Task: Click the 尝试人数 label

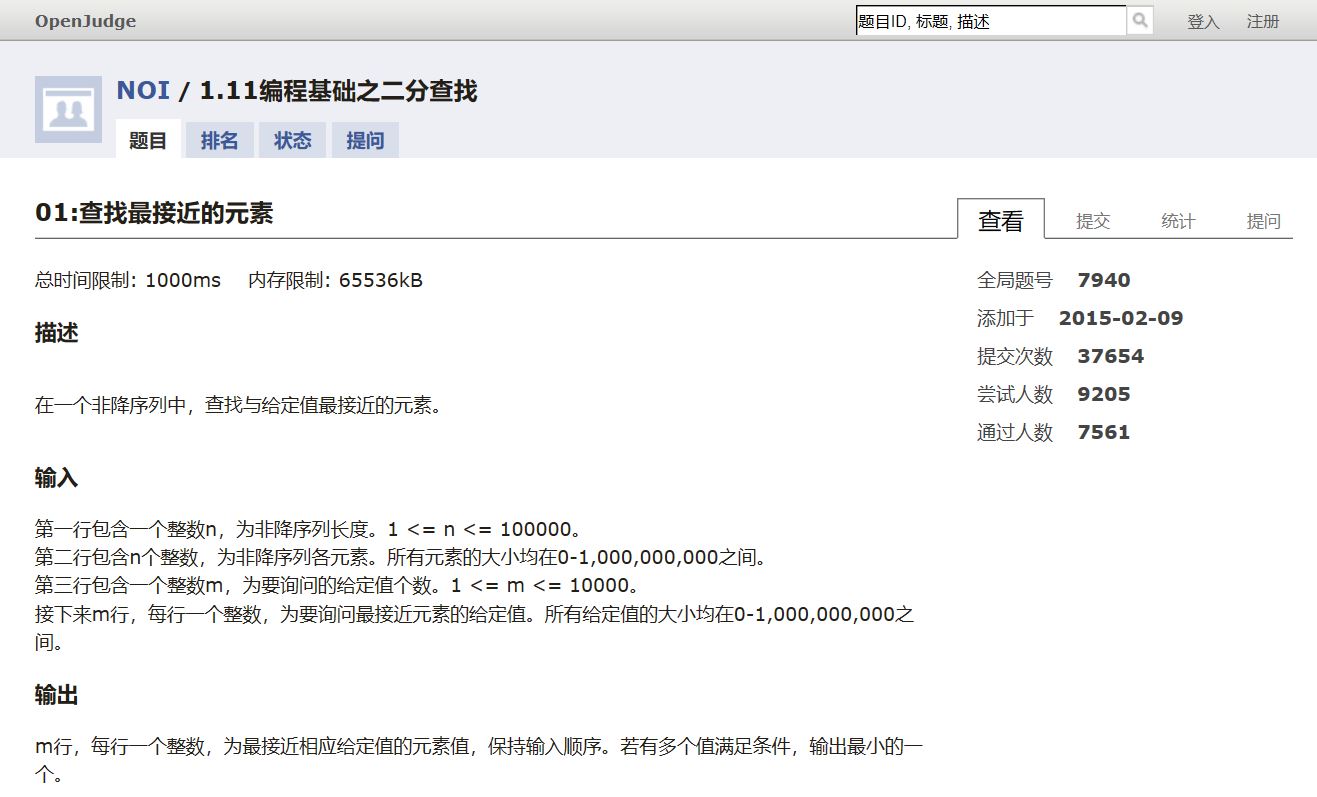Action: [1015, 395]
